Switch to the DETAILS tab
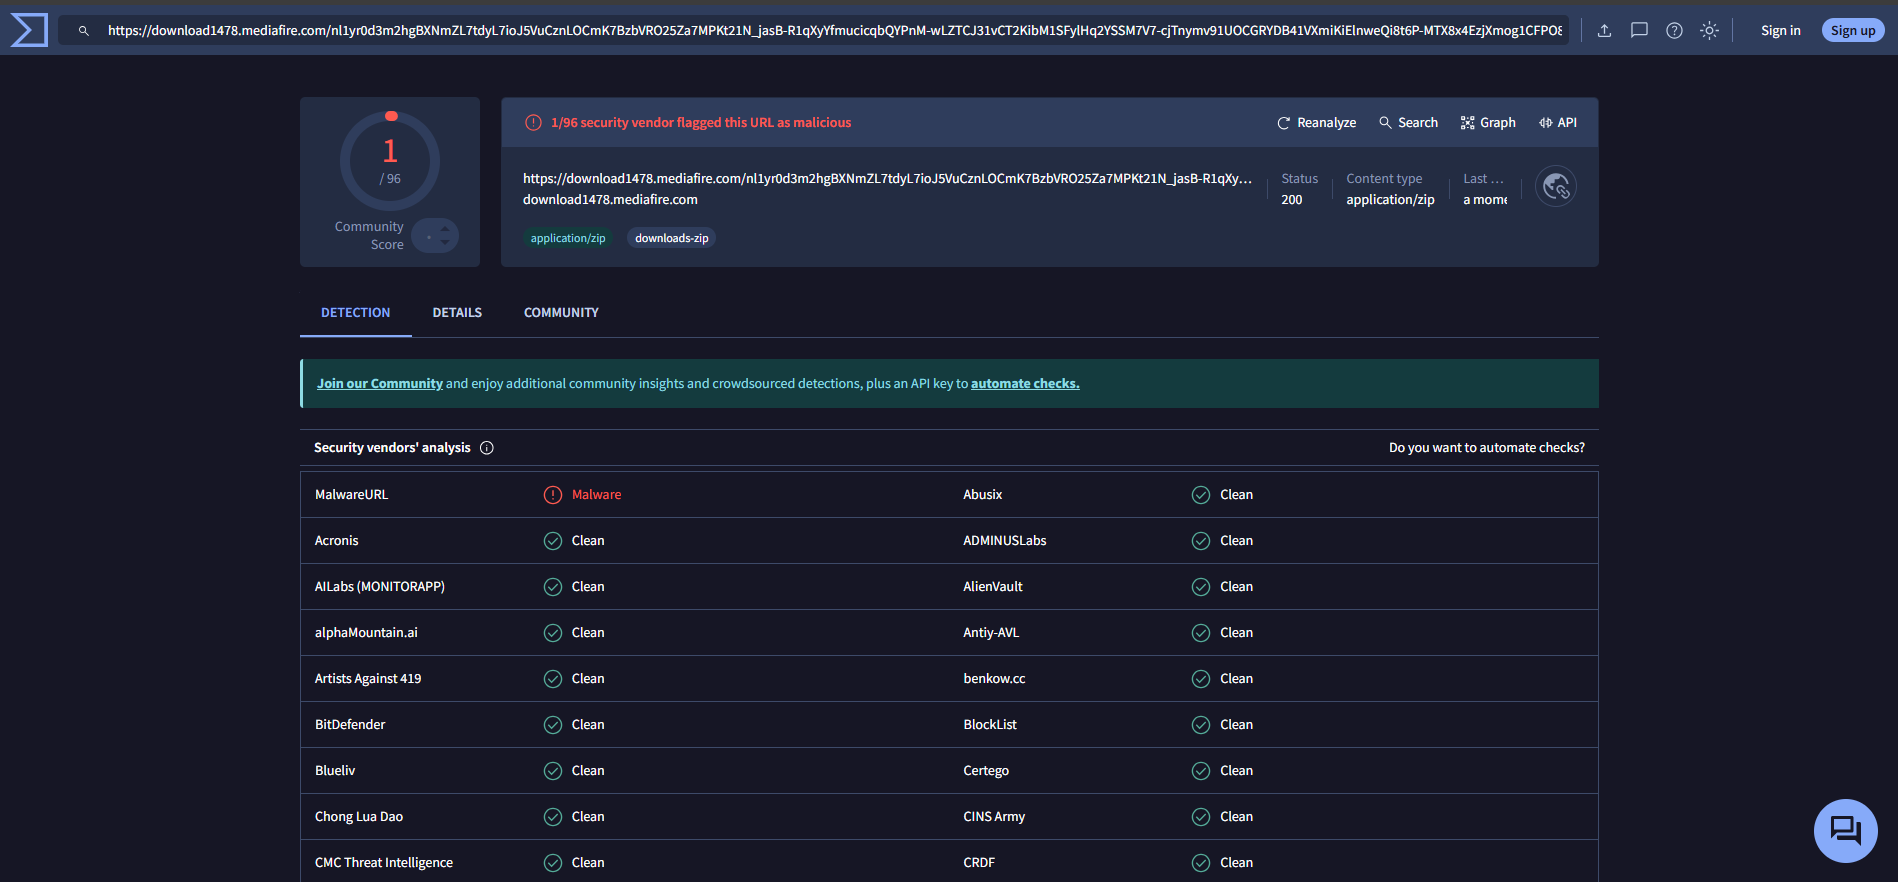Screen dimensions: 1898x882 (x=457, y=313)
